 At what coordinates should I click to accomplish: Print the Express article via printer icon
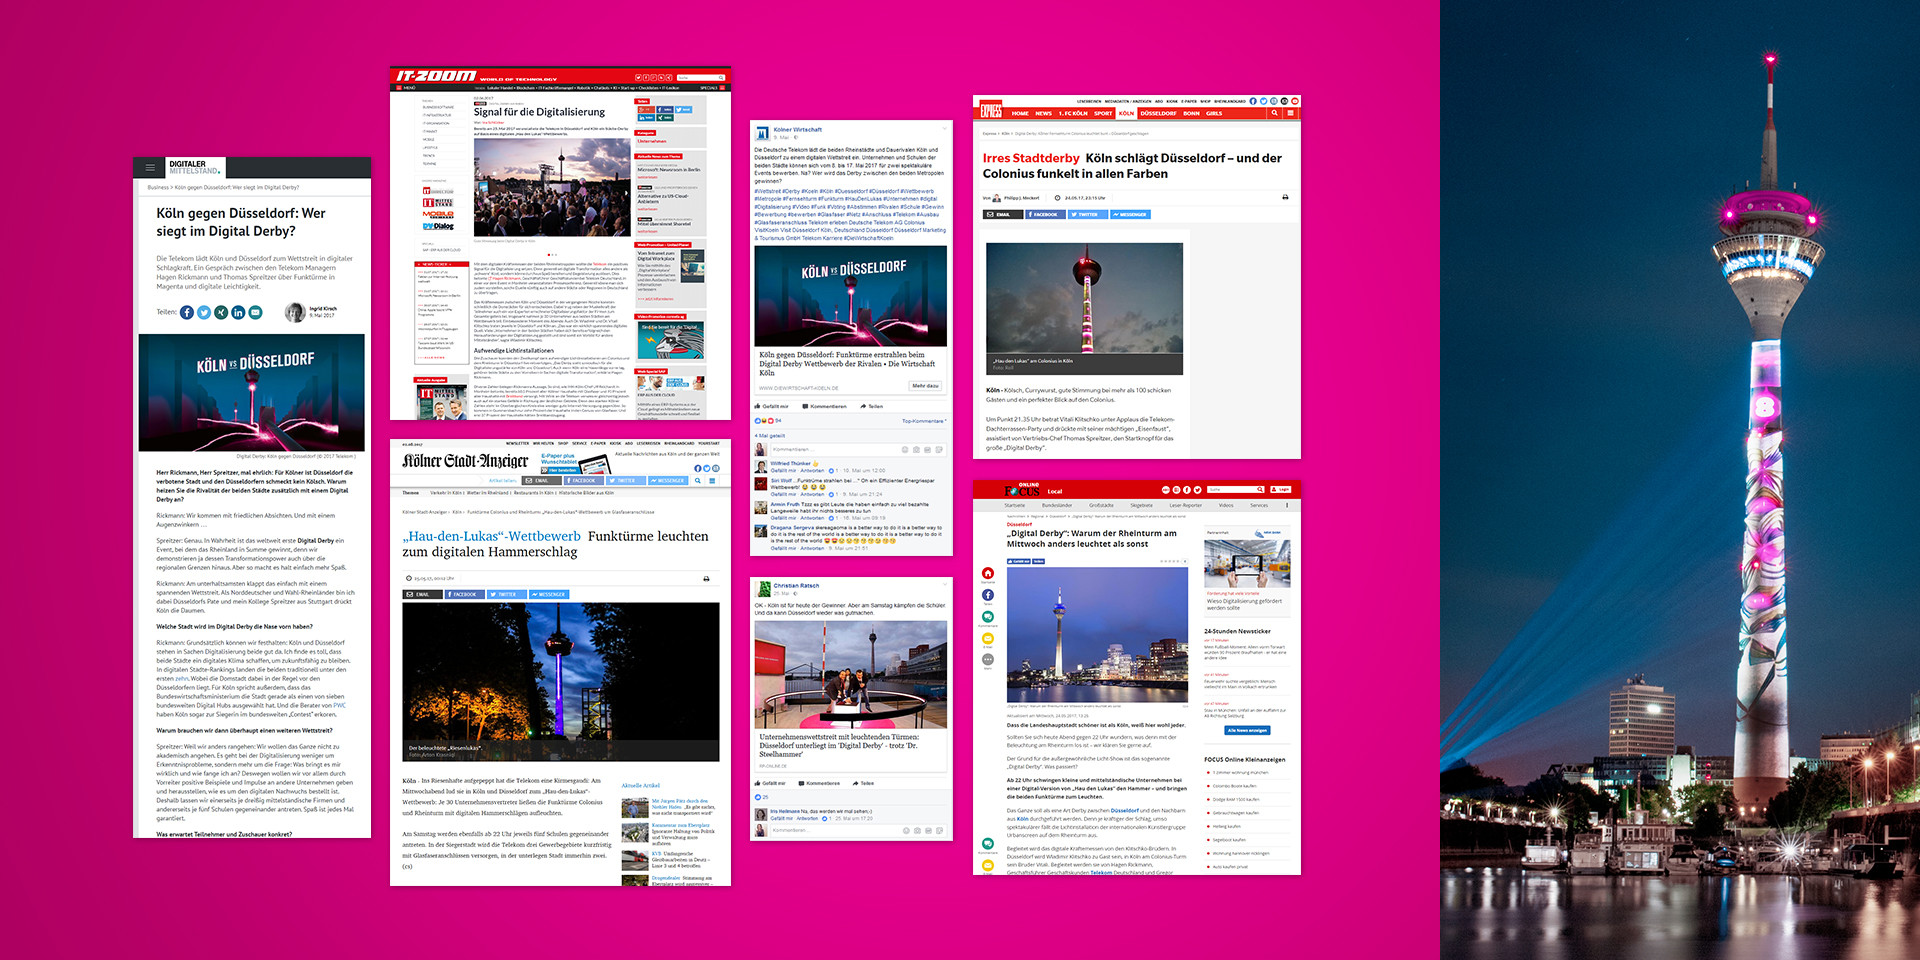pyautogui.click(x=1285, y=197)
